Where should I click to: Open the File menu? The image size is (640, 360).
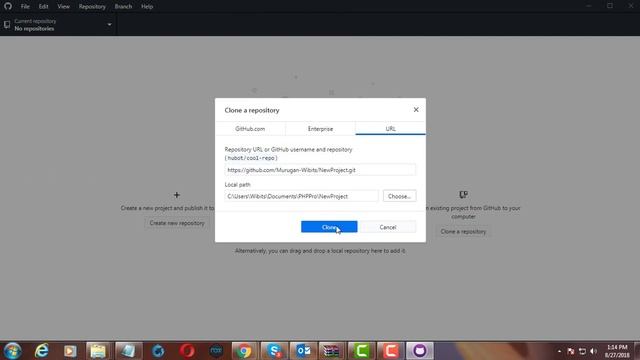coord(25,7)
